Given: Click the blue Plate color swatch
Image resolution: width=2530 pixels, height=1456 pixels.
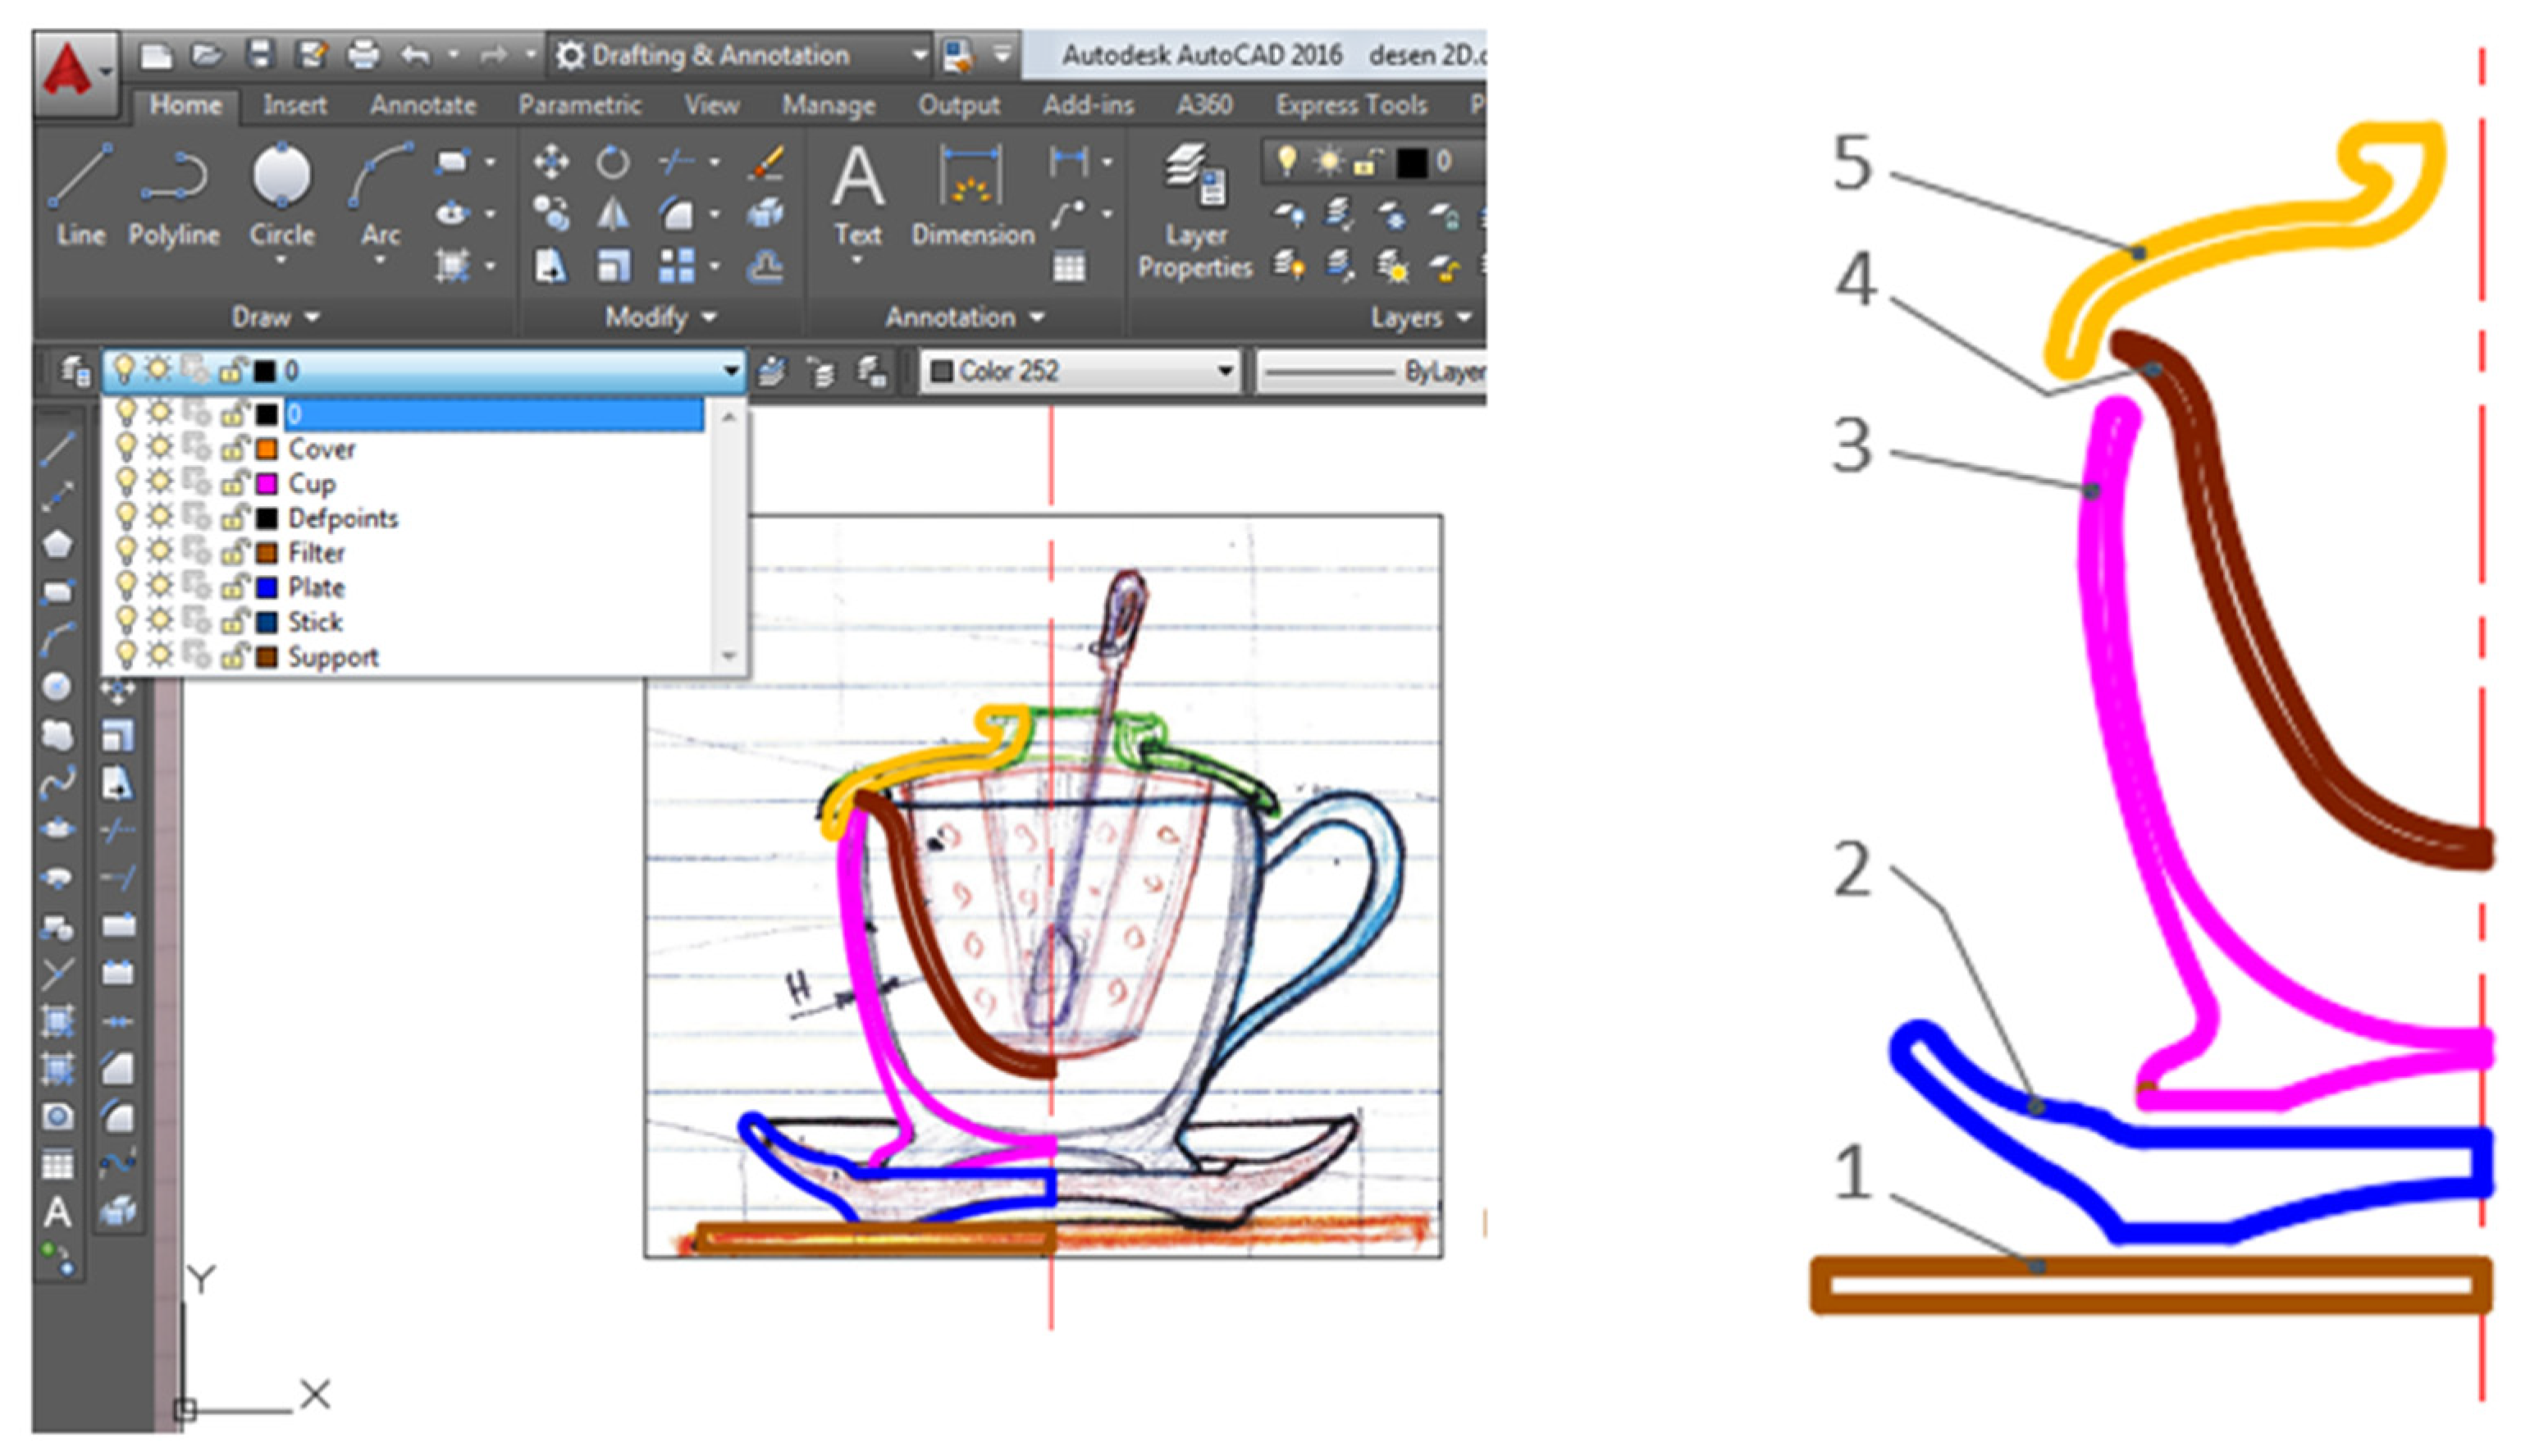Looking at the screenshot, I should [x=266, y=587].
